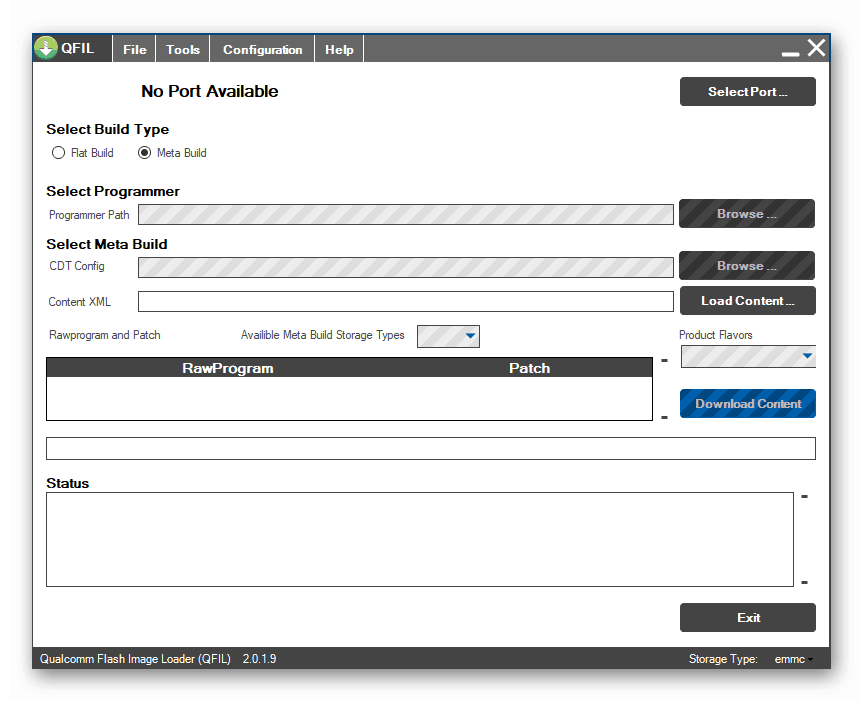Open the Configuration menu
The height and width of the screenshot is (701, 863).
[x=262, y=50]
